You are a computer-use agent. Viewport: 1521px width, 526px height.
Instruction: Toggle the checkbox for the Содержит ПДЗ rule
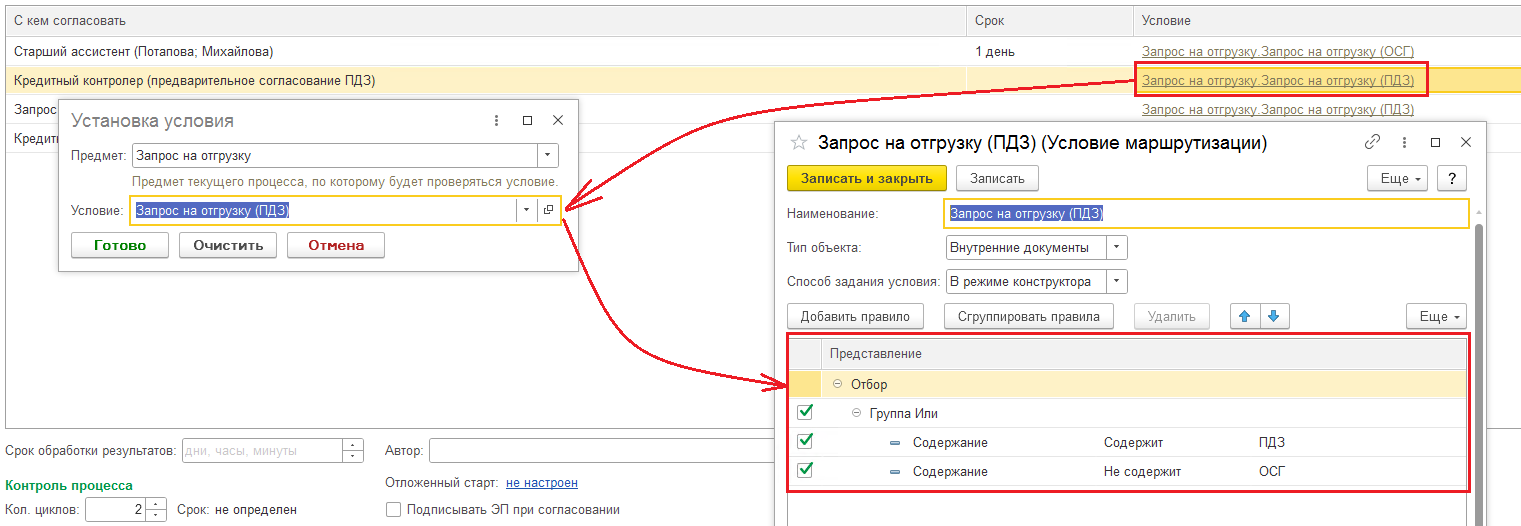pos(805,442)
